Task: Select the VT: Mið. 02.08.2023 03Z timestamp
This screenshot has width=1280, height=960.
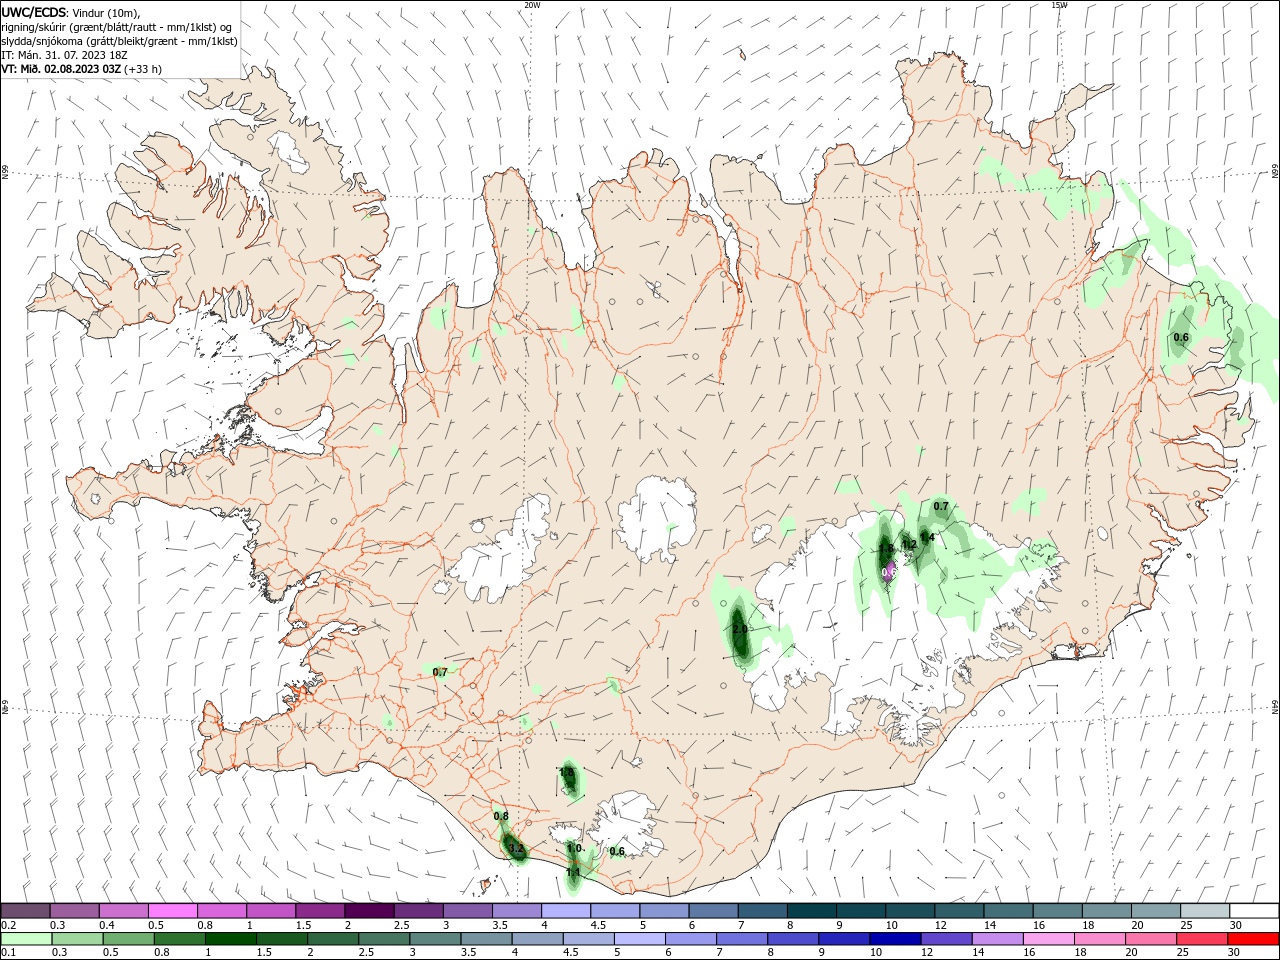Action: pyautogui.click(x=62, y=69)
